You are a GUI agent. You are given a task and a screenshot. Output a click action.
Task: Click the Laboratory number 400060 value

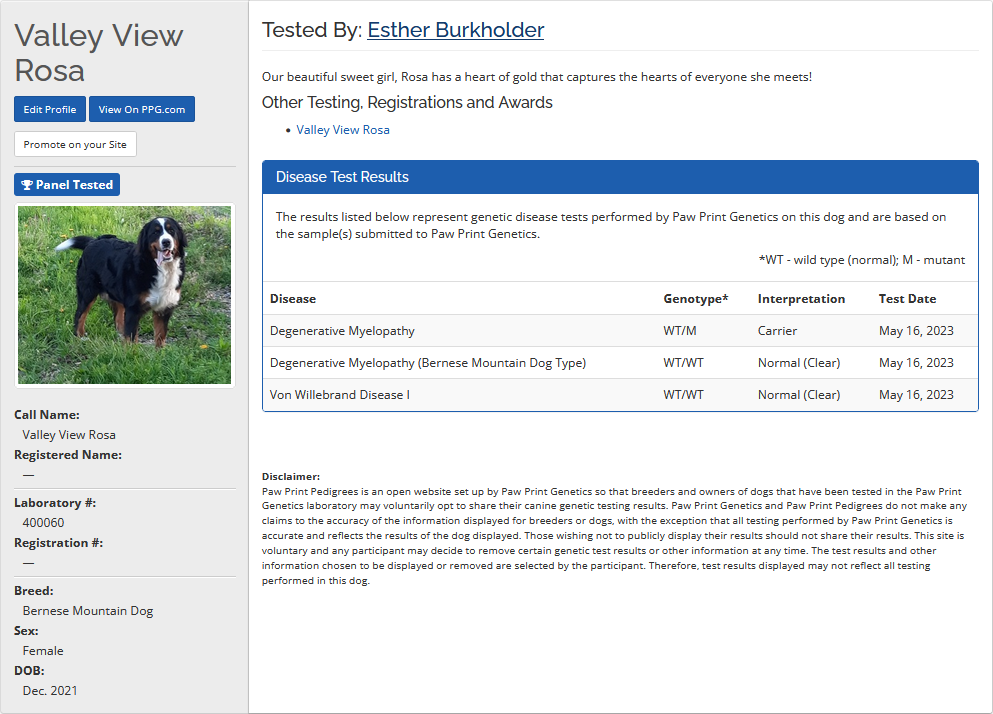pyautogui.click(x=43, y=523)
